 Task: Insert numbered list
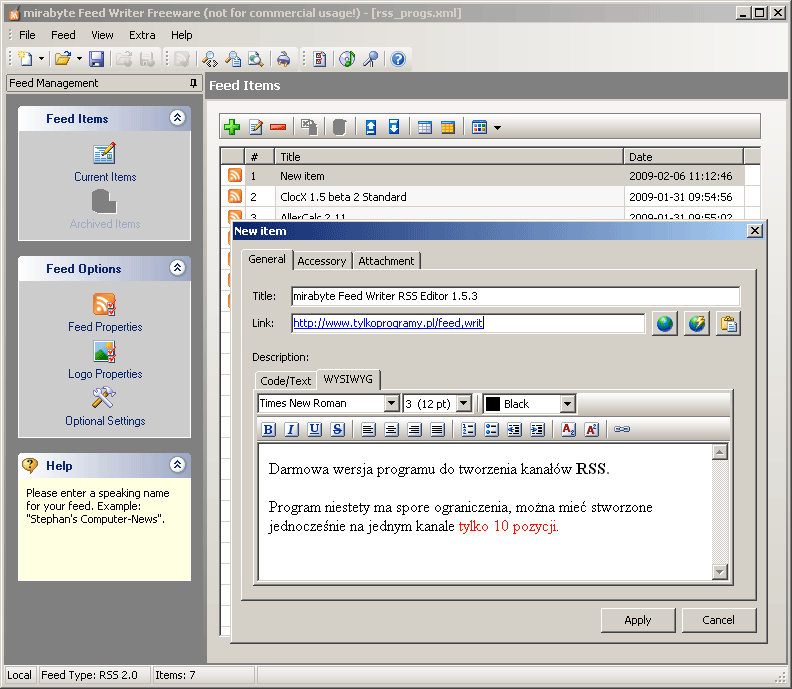(x=468, y=429)
